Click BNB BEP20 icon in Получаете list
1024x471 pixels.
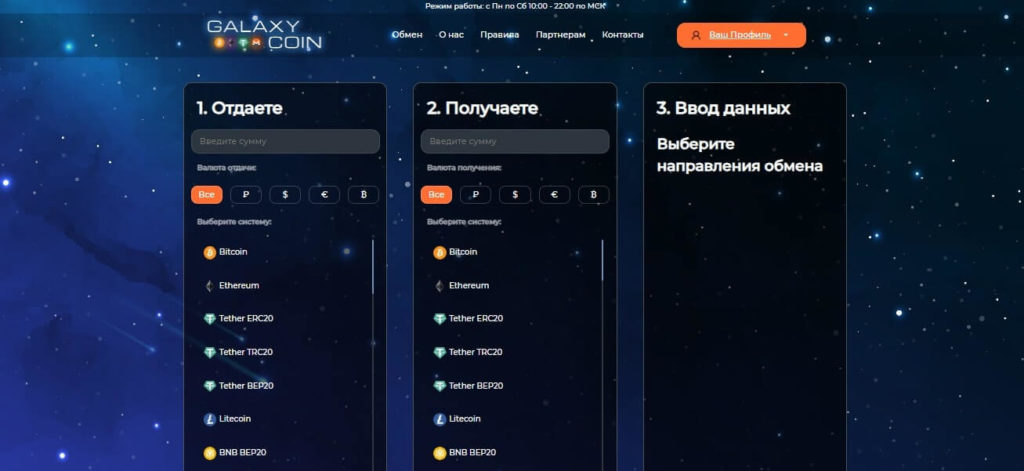[440, 453]
